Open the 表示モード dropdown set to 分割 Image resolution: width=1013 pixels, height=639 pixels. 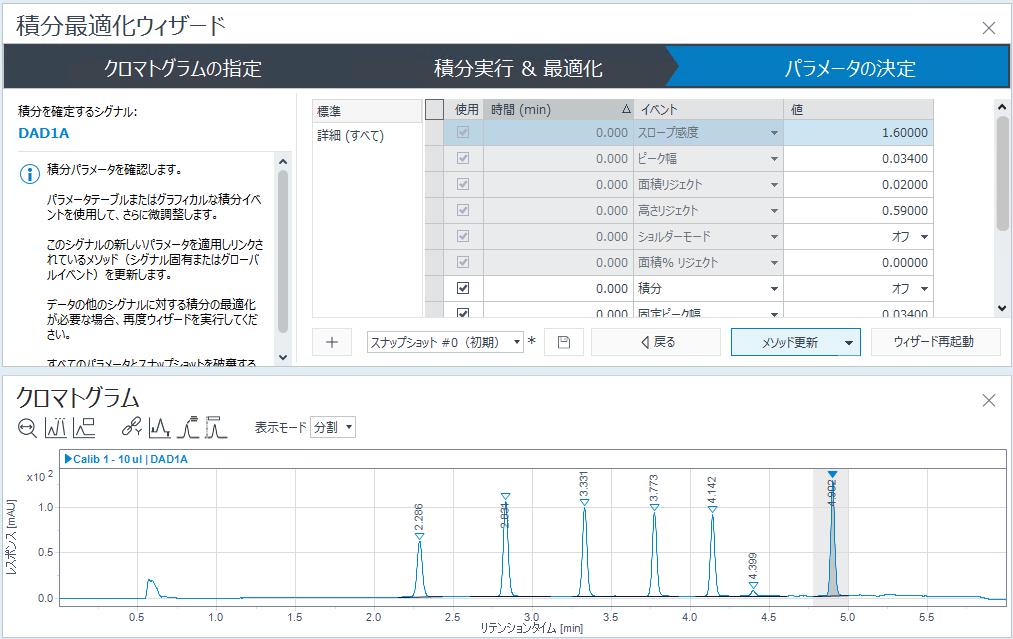[333, 427]
